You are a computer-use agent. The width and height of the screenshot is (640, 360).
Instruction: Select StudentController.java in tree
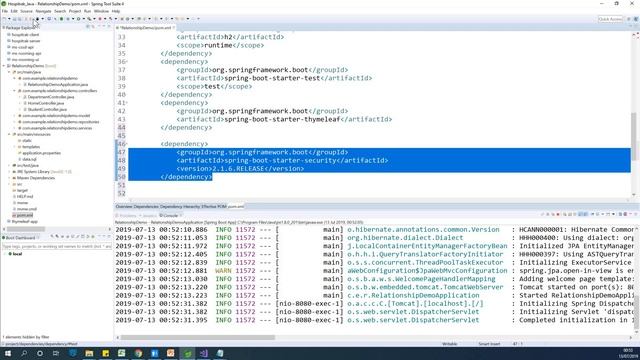pos(47,109)
